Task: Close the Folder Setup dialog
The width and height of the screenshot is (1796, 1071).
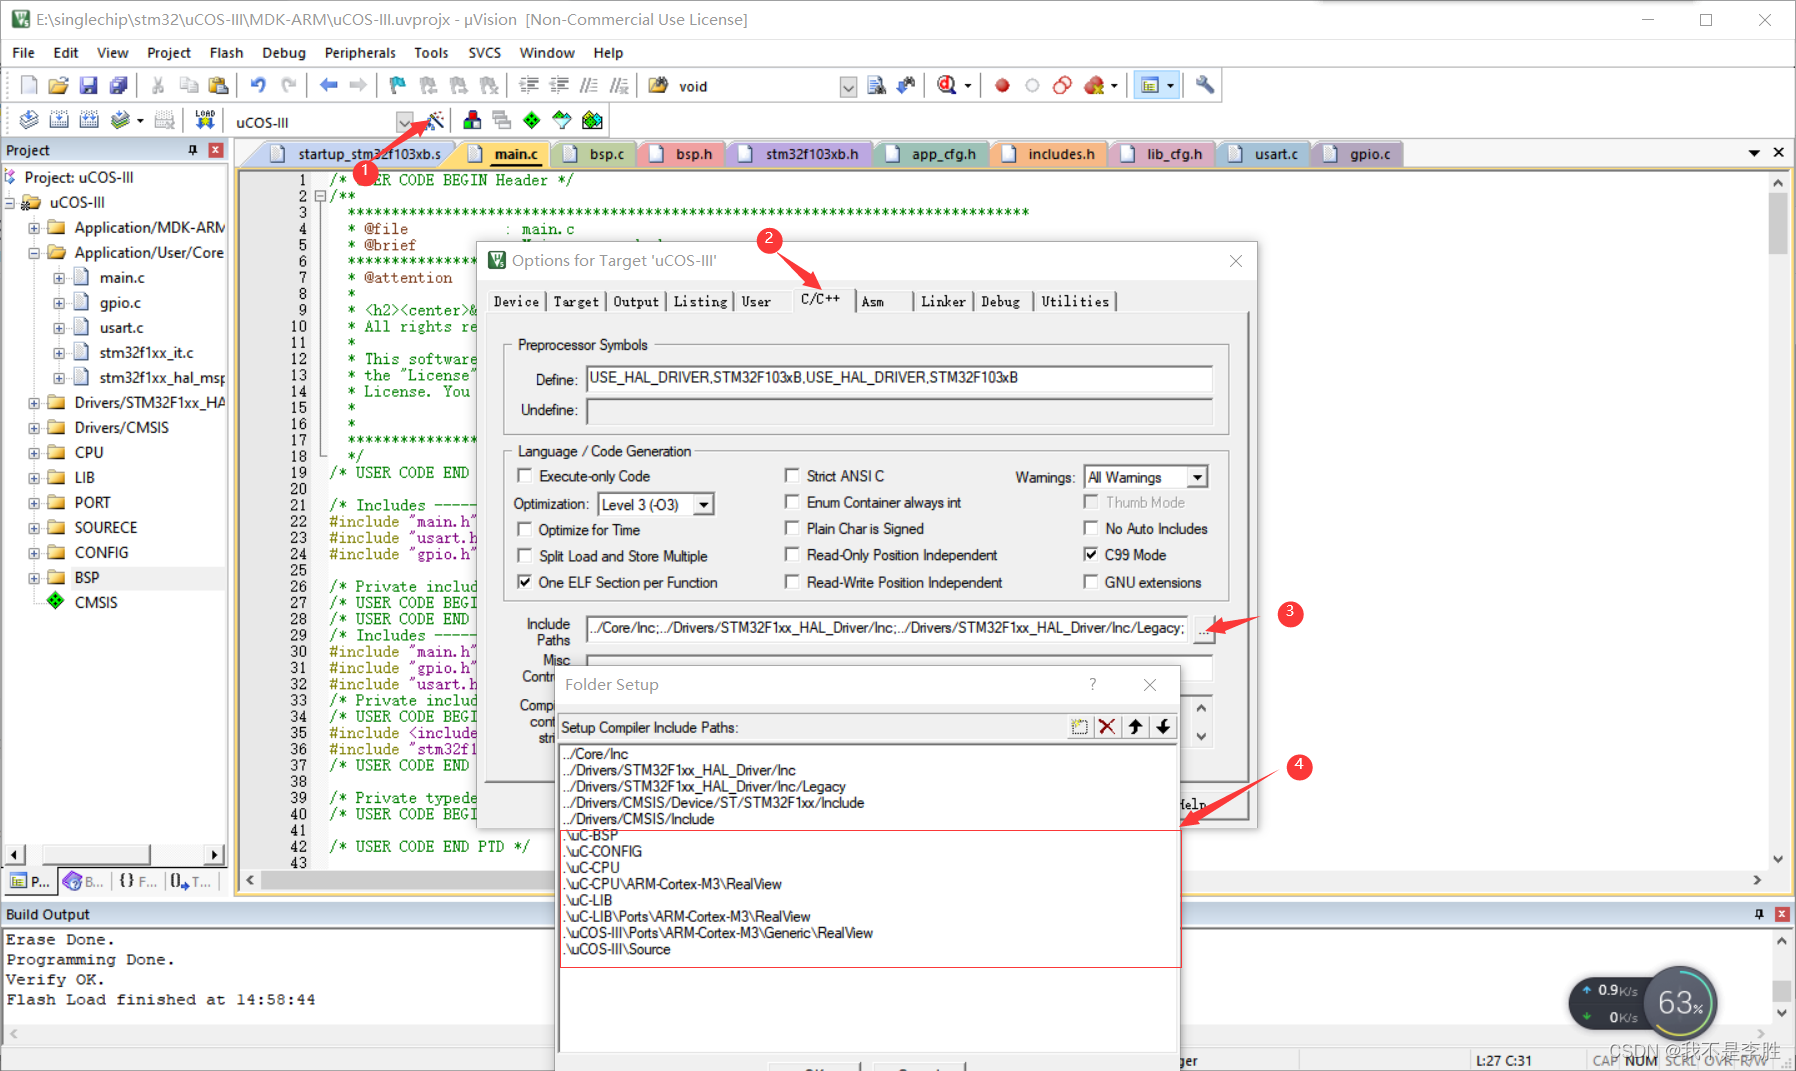Action: [1150, 684]
